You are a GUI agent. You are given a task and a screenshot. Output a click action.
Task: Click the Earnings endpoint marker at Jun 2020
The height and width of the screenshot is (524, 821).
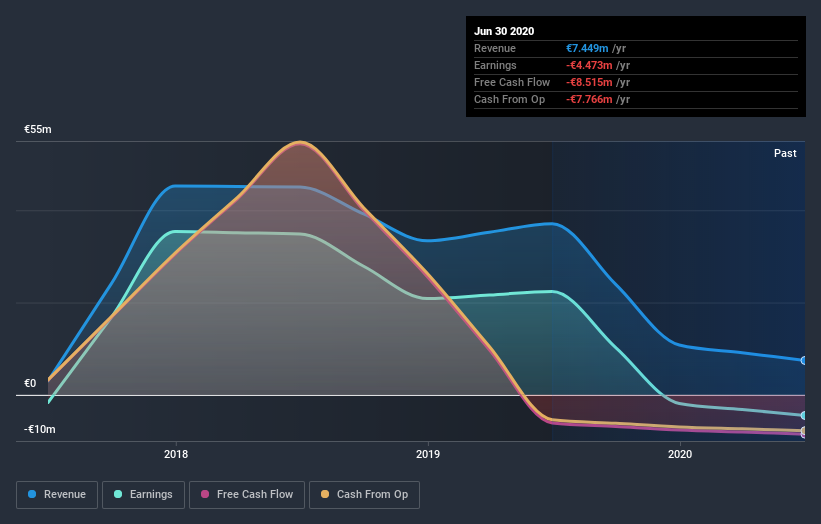pyautogui.click(x=804, y=415)
